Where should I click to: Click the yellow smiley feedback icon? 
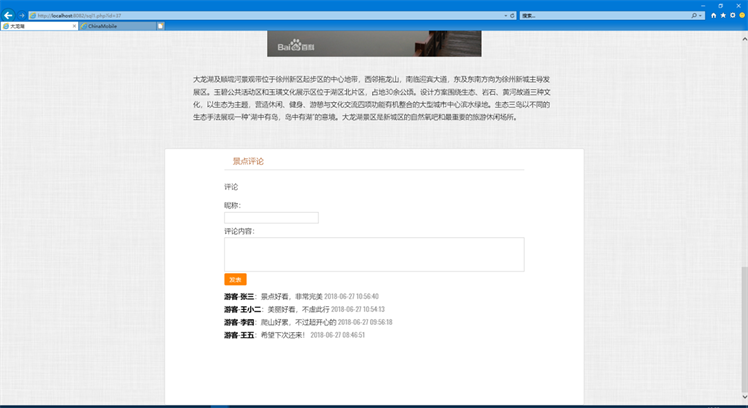tap(741, 16)
